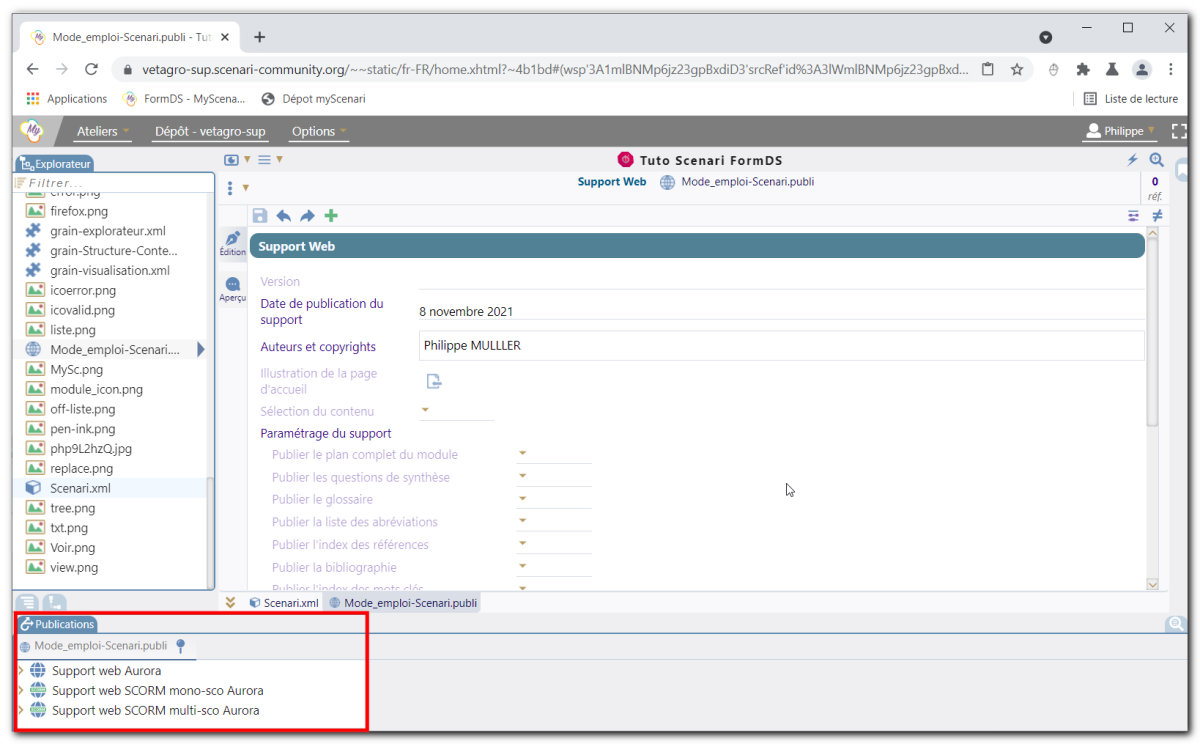This screenshot has height=744, width=1200.
Task: Click the magnifier icon at bottom right
Action: click(1175, 624)
